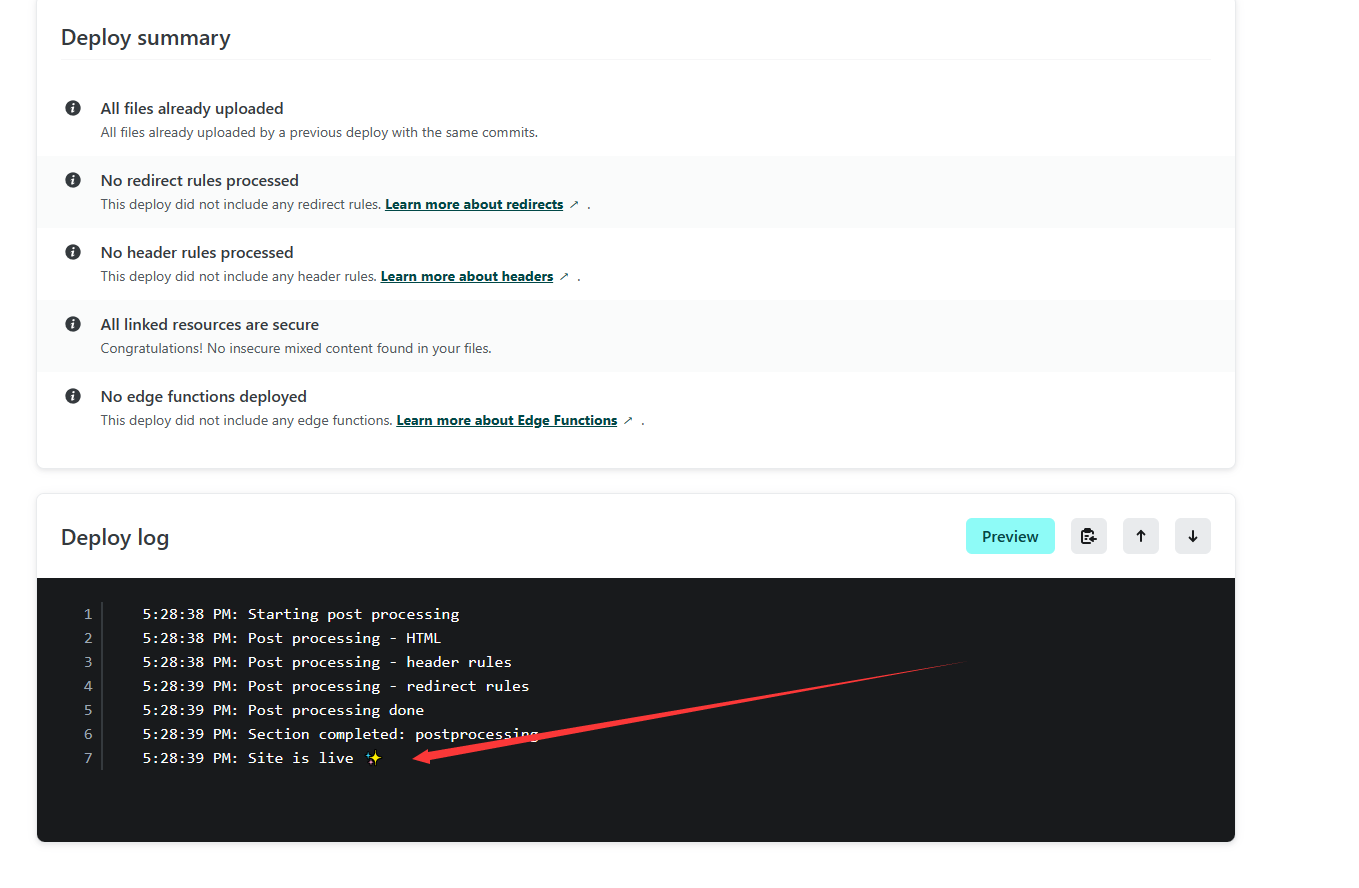
Task: Click the Post processing done log entry
Action: point(283,710)
